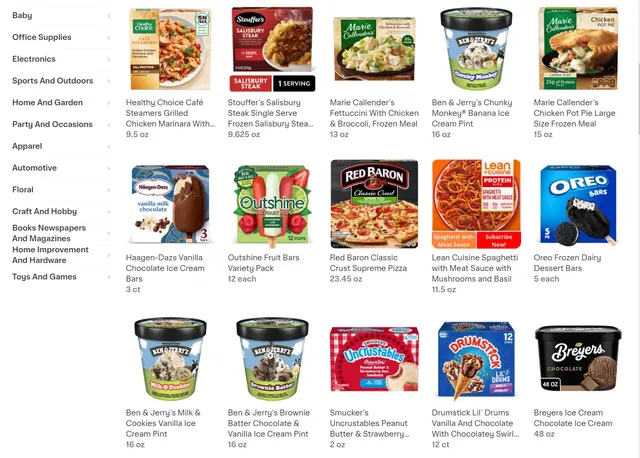Click Marie Callender's Chicken Pot Pie title

(574, 113)
